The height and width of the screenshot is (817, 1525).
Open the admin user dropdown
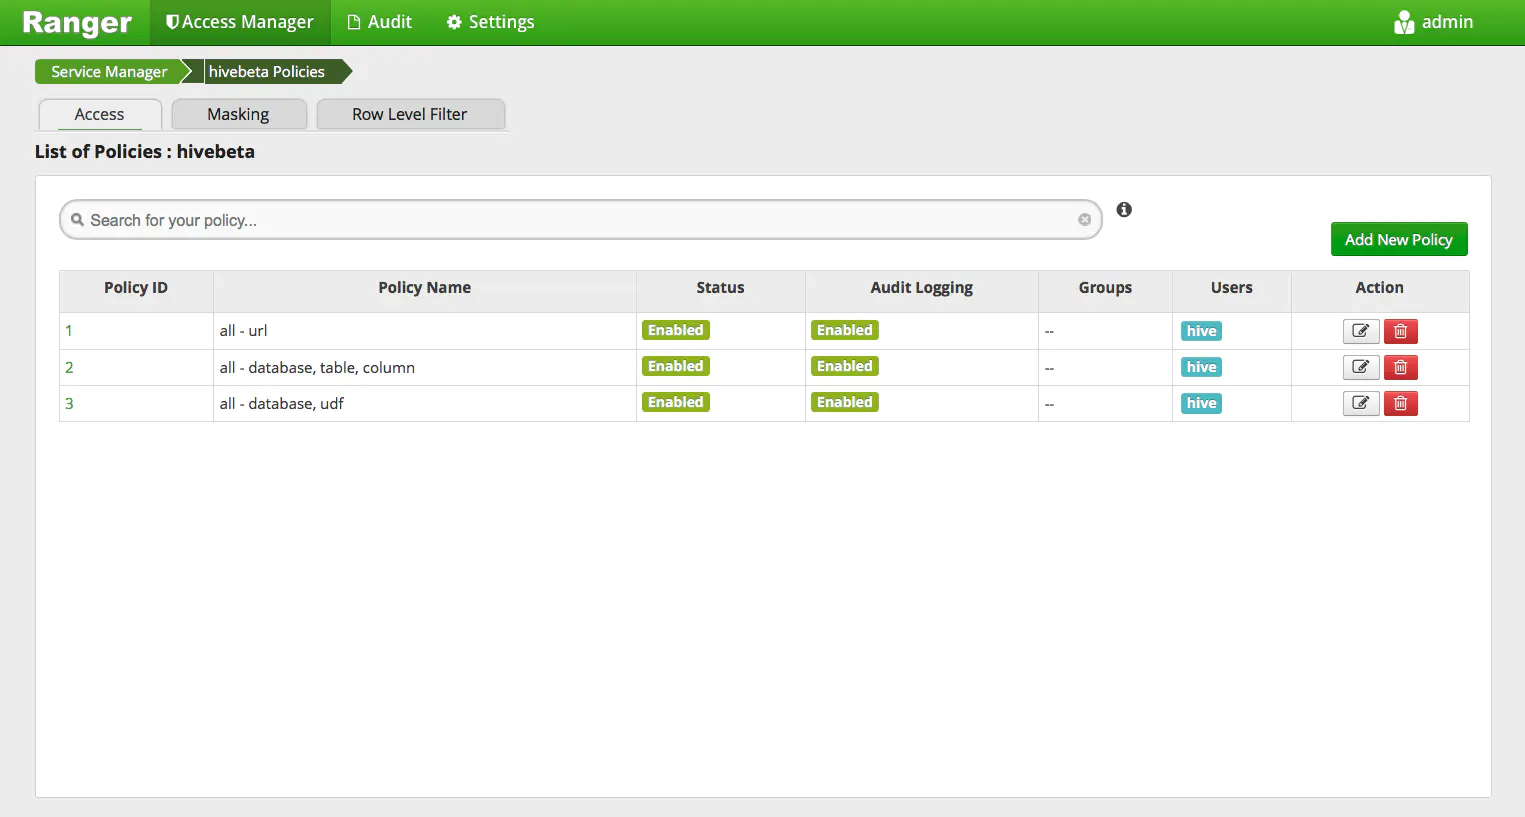pos(1434,22)
